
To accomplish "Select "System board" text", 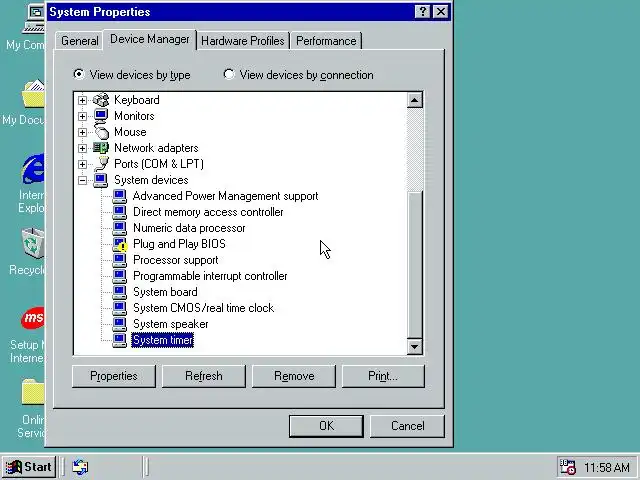I will (165, 292).
